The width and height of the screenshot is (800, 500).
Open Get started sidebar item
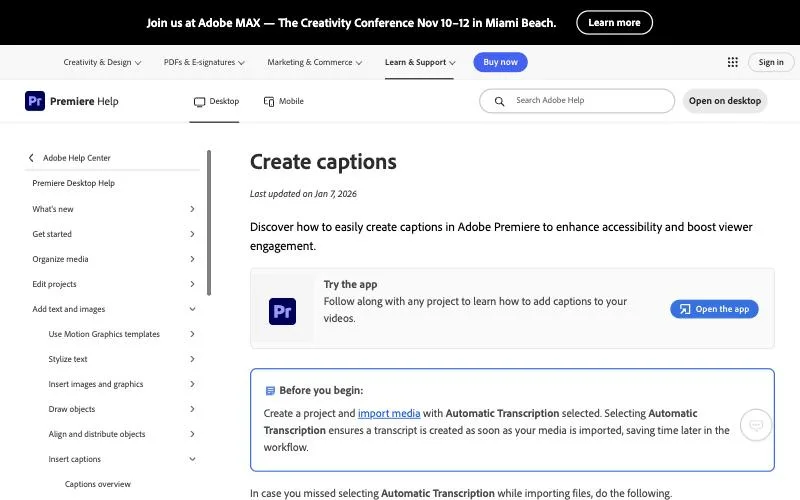pyautogui.click(x=52, y=234)
